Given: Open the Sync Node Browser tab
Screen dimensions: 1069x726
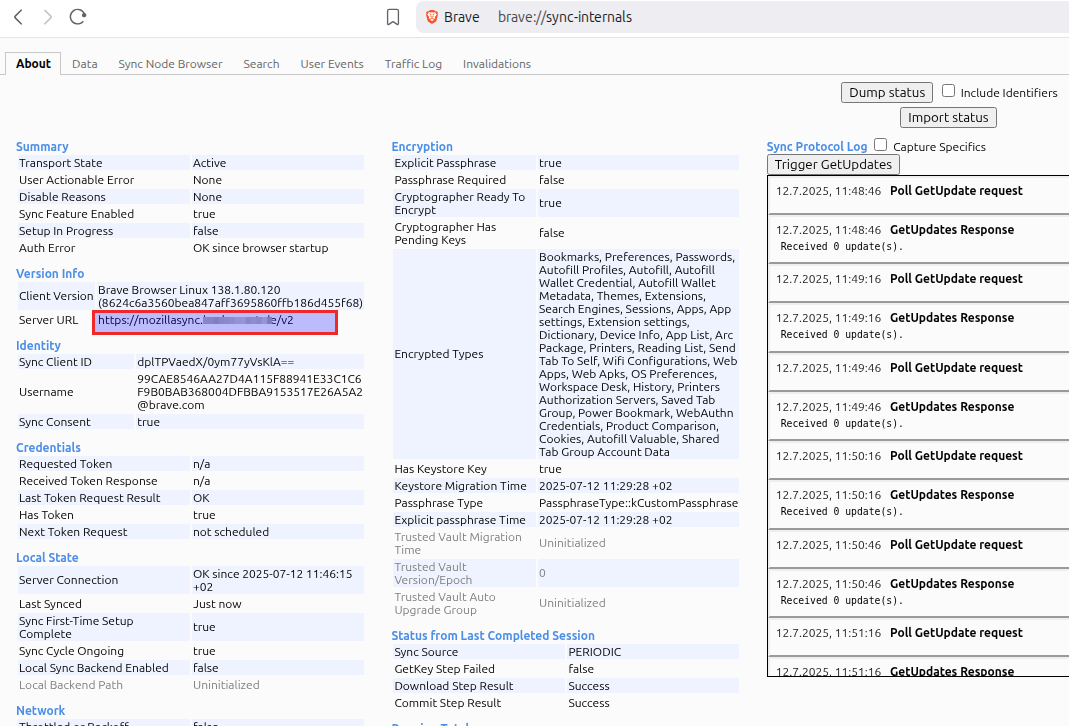Looking at the screenshot, I should pyautogui.click(x=170, y=64).
